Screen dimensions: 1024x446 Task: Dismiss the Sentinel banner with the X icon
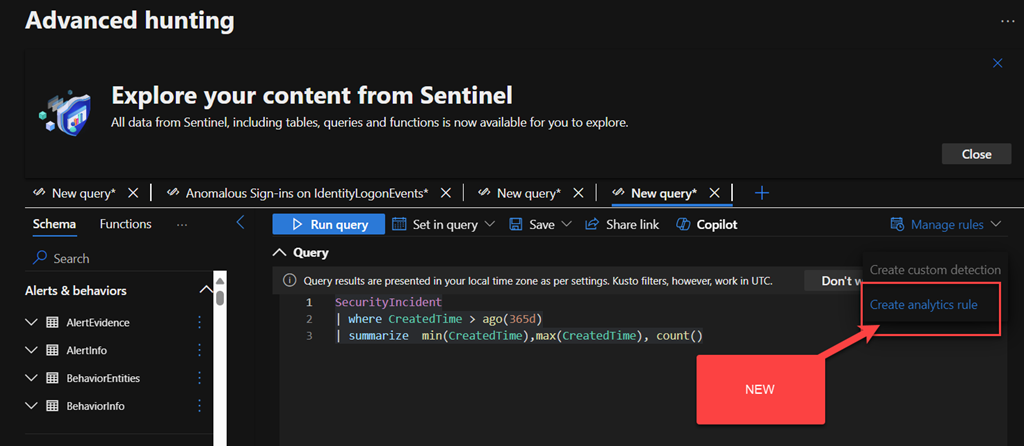coord(997,63)
